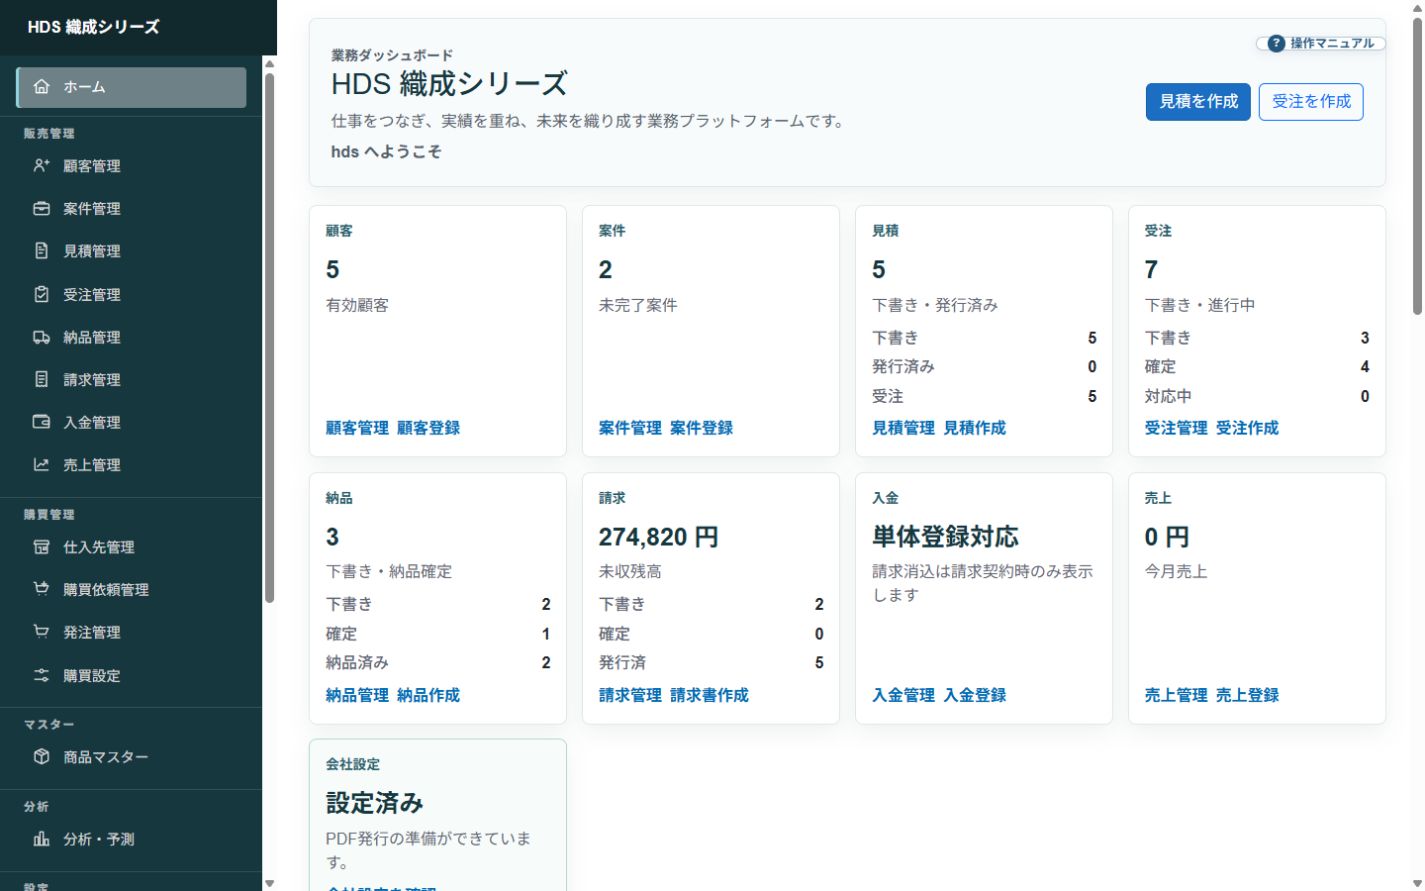This screenshot has height=891, width=1425.
Task: Follow the 請求書作成 link in 請求 card
Action: 709,695
